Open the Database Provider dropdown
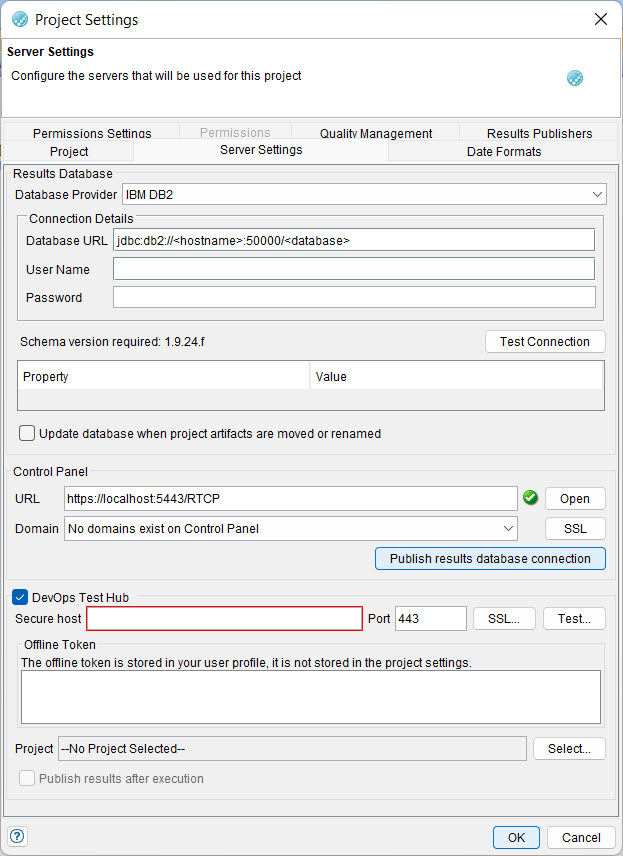The image size is (623, 856). pyautogui.click(x=597, y=194)
